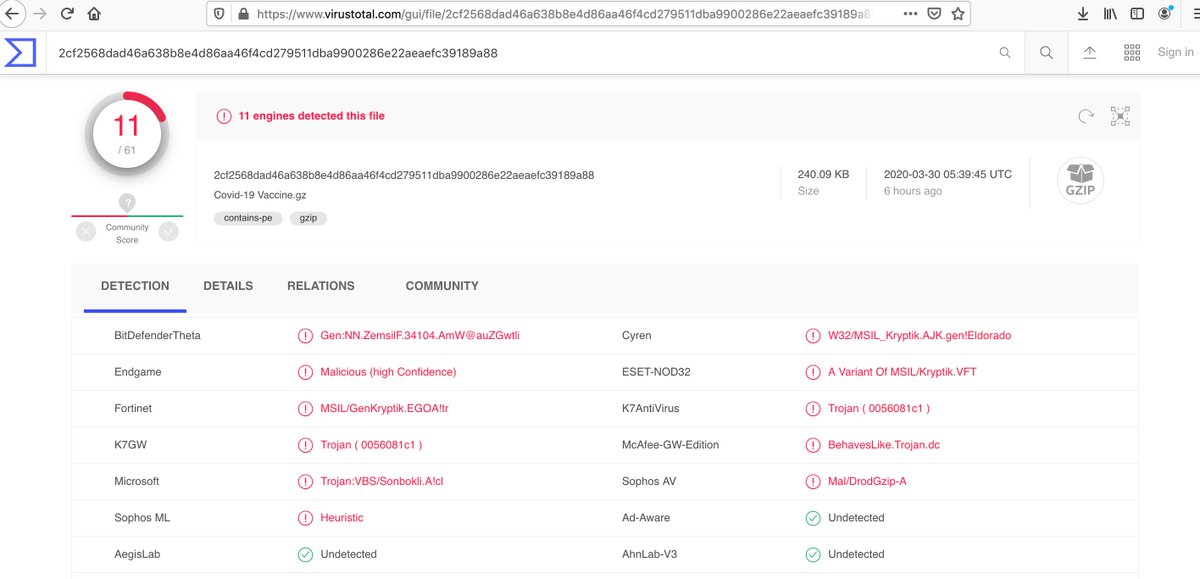1200x579 pixels.
Task: Open Firefox account avatar icon
Action: (1165, 14)
